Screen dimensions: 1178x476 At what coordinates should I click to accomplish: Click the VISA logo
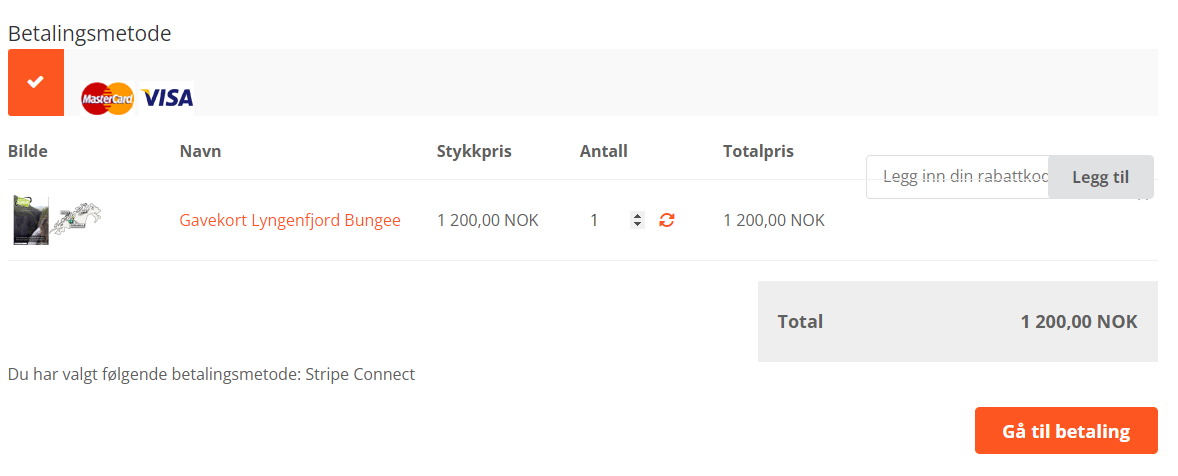(167, 98)
